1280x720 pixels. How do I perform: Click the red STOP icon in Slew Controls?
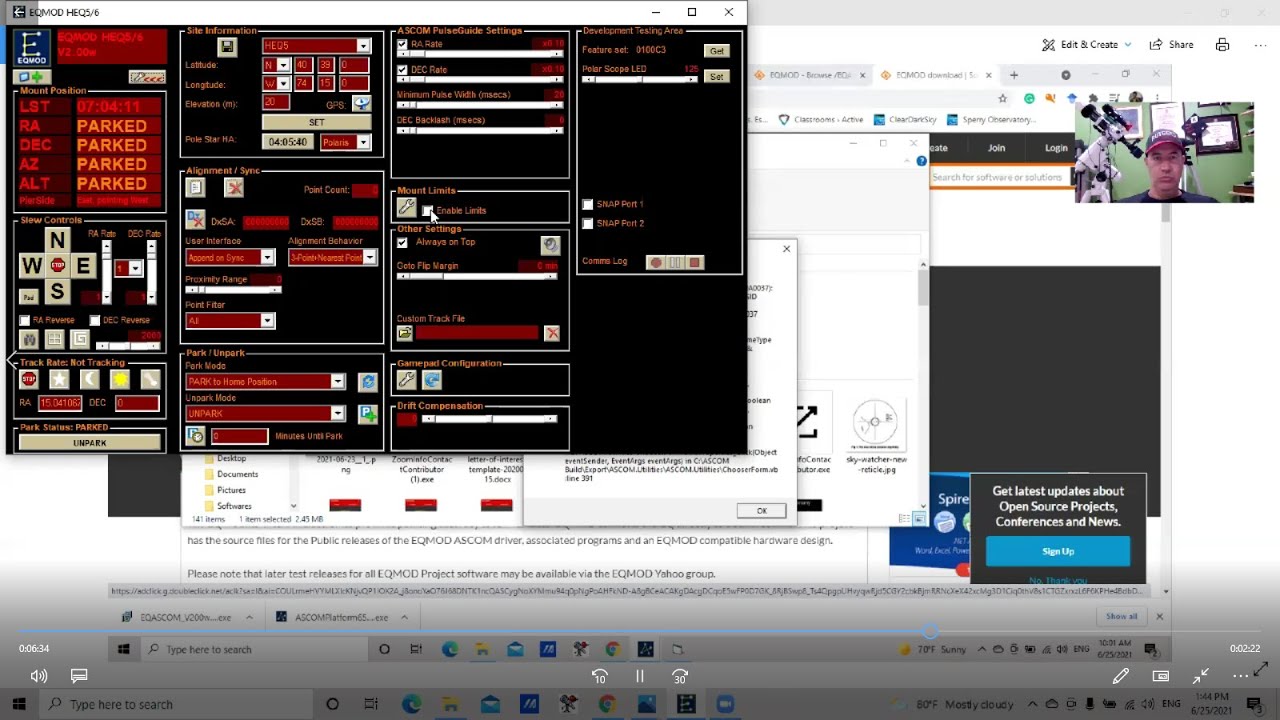(57, 266)
